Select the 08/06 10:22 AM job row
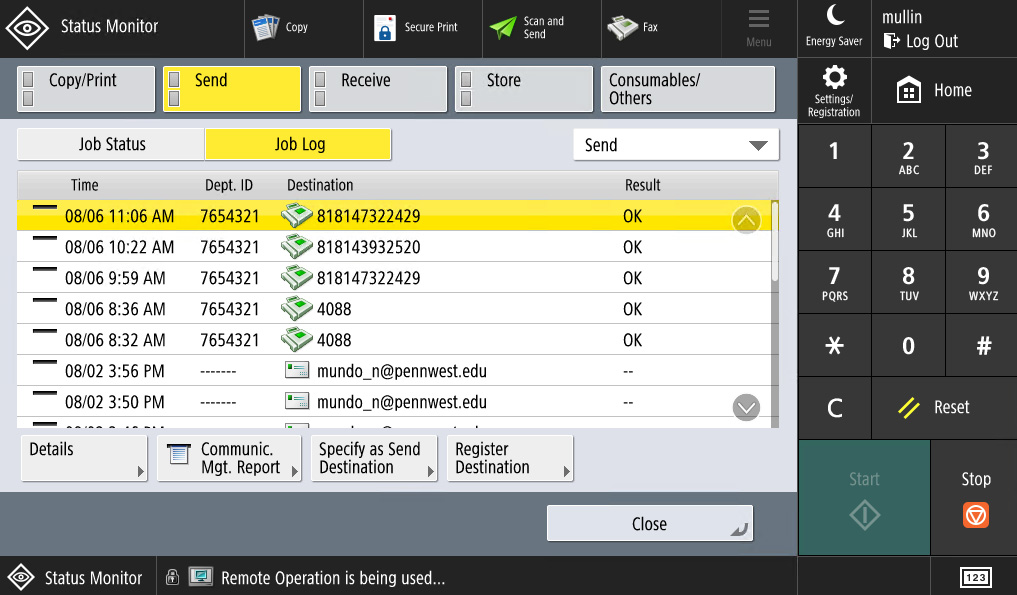 394,247
